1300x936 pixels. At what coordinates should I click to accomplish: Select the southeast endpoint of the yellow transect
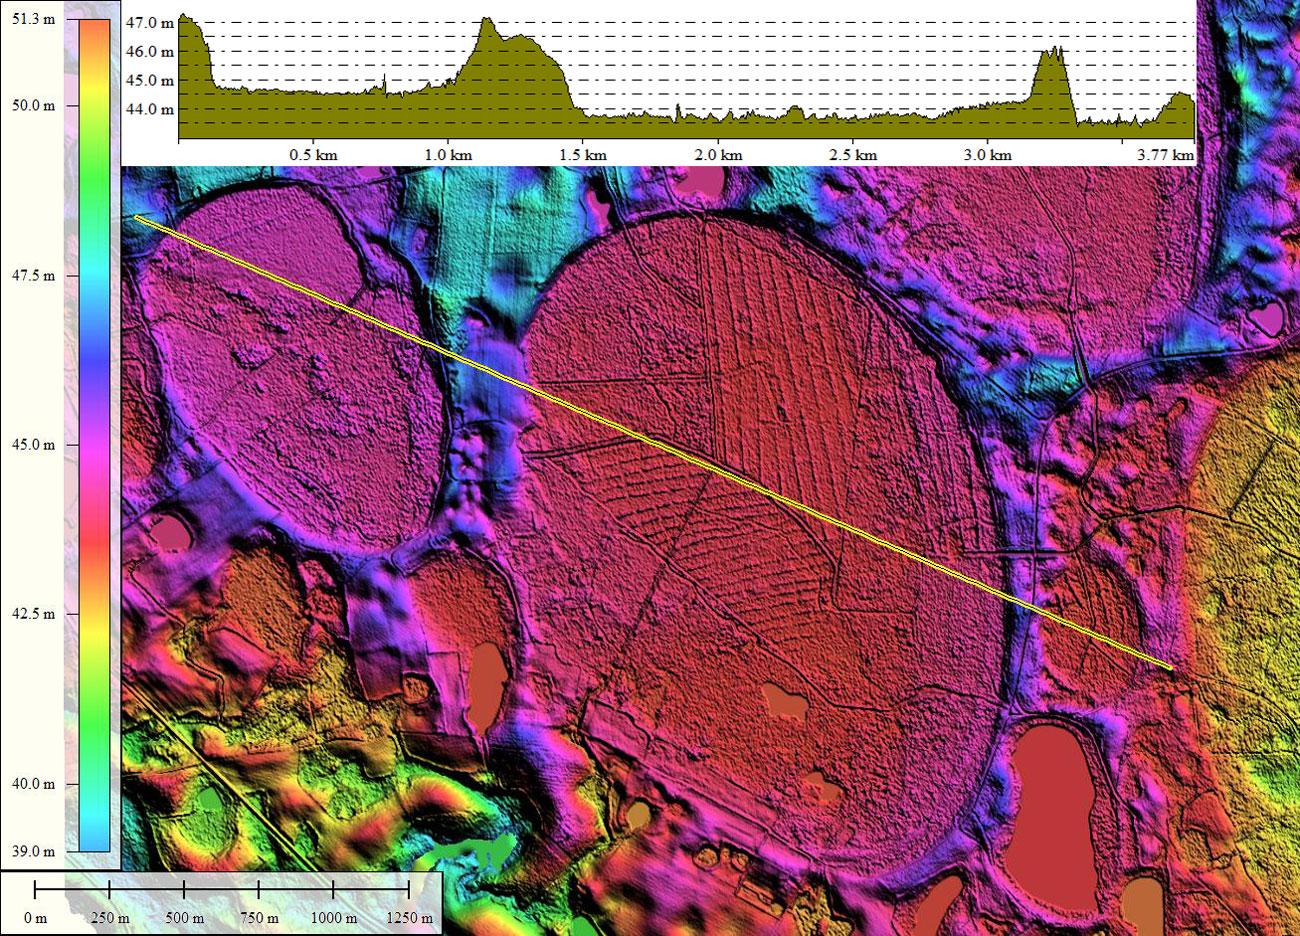pos(1170,667)
